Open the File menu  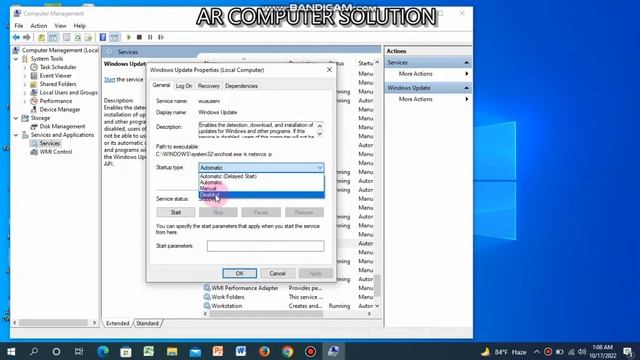[x=19, y=26]
